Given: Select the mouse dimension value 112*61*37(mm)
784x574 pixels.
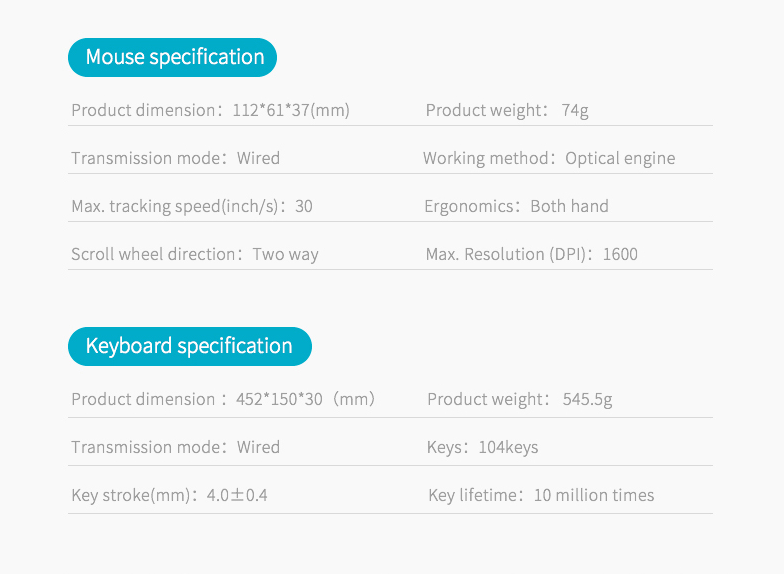Looking at the screenshot, I should (x=291, y=110).
